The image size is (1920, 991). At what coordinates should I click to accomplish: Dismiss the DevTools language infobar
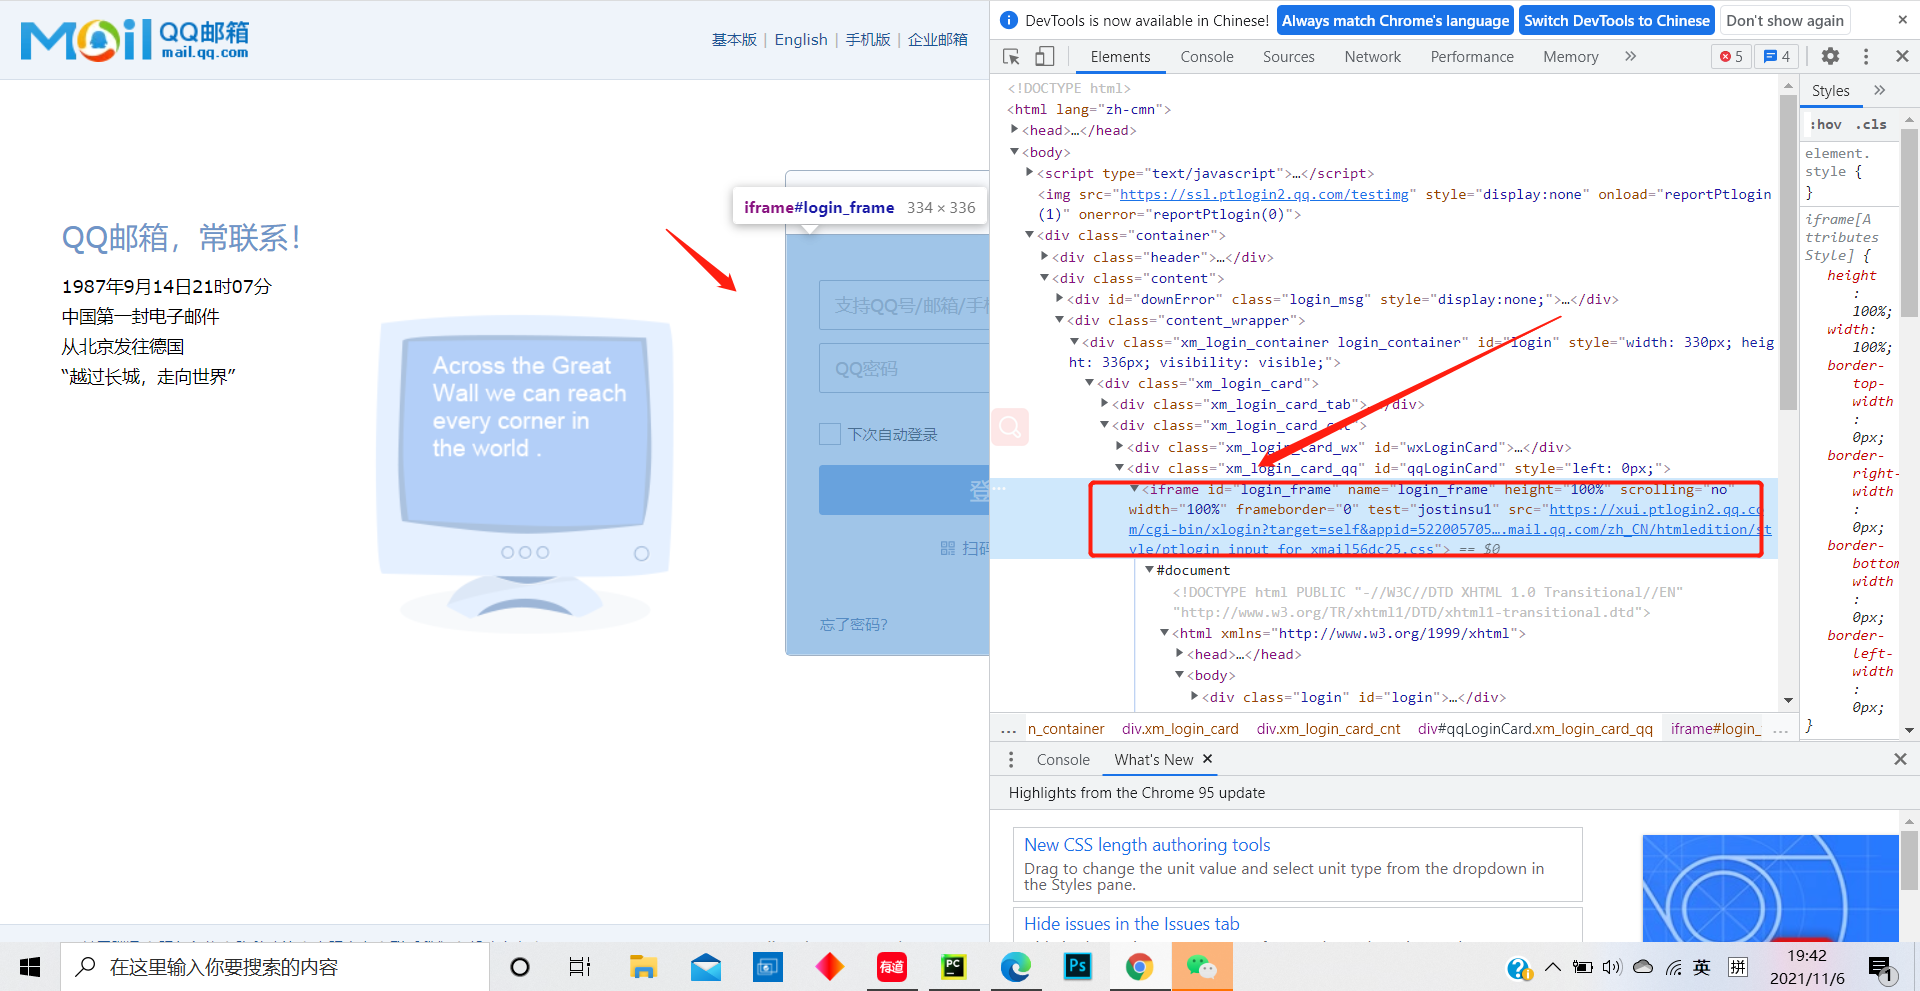click(1902, 20)
